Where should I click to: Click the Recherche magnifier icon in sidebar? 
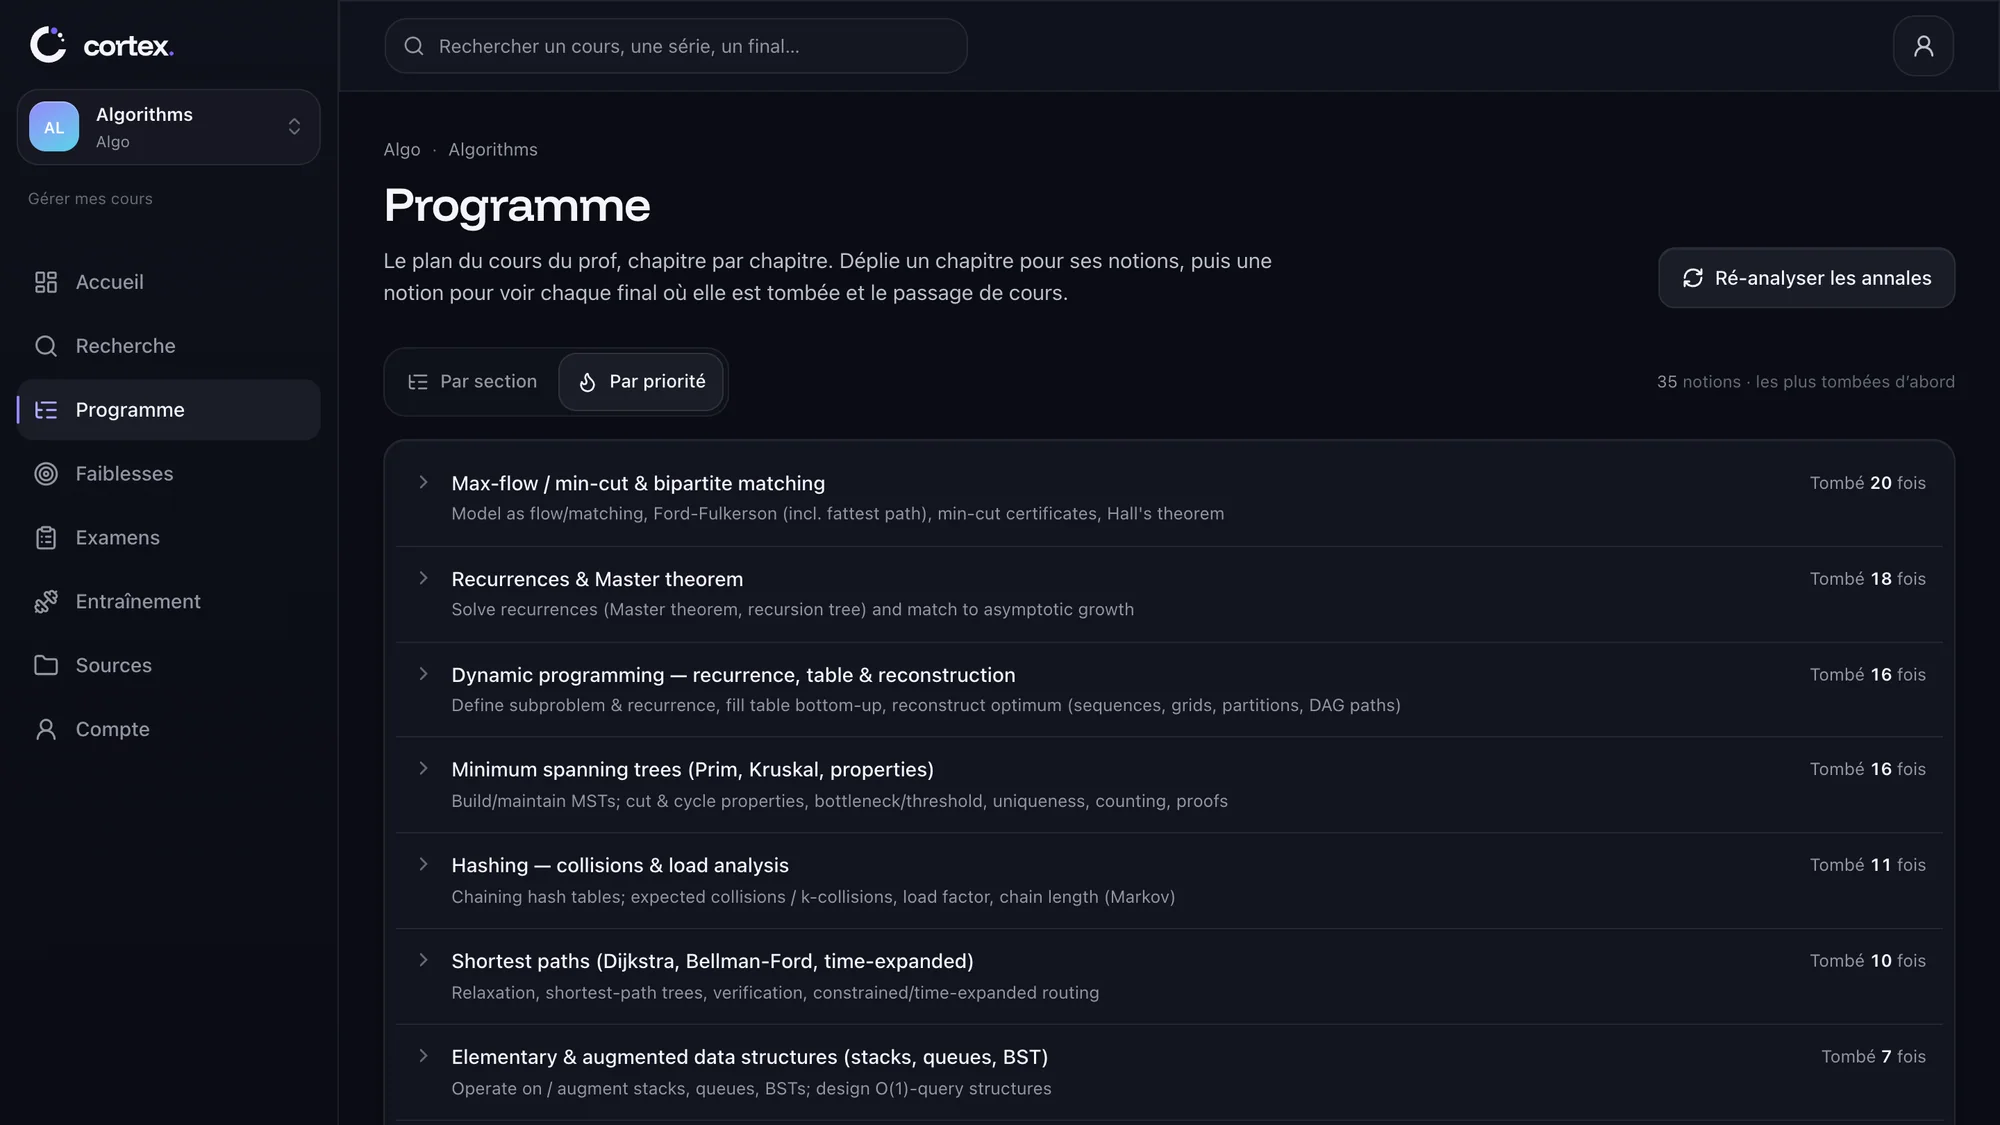46,346
